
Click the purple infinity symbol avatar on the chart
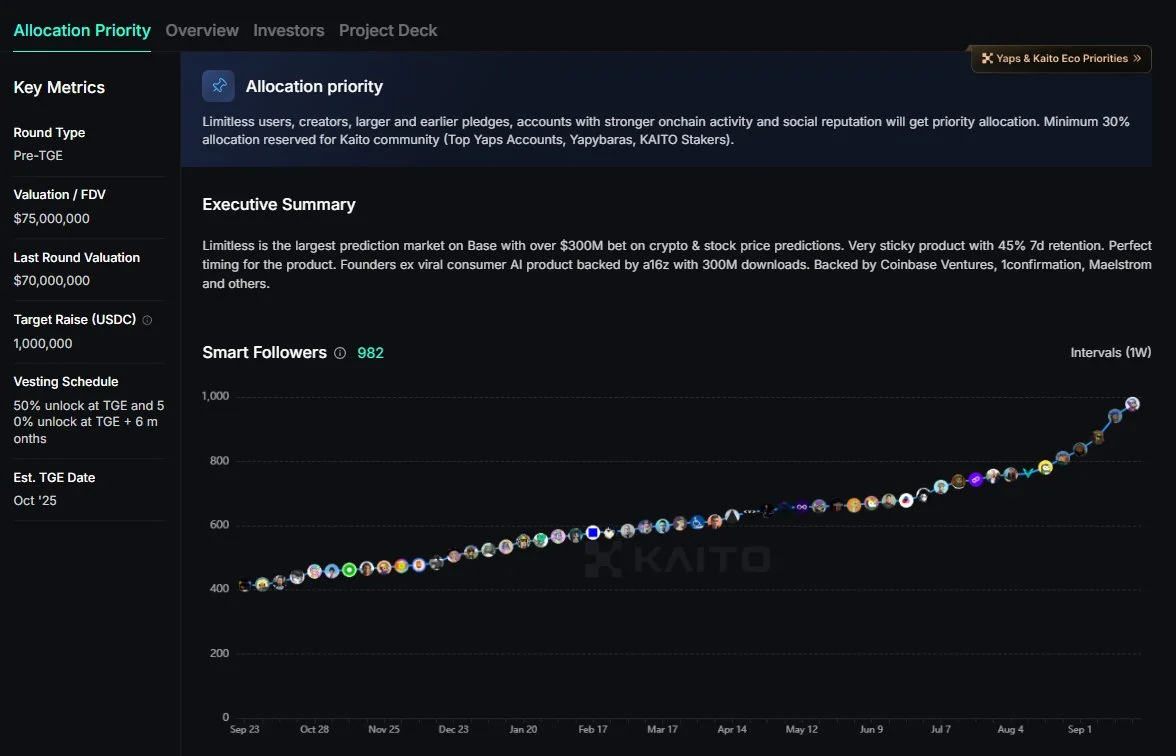(x=801, y=508)
